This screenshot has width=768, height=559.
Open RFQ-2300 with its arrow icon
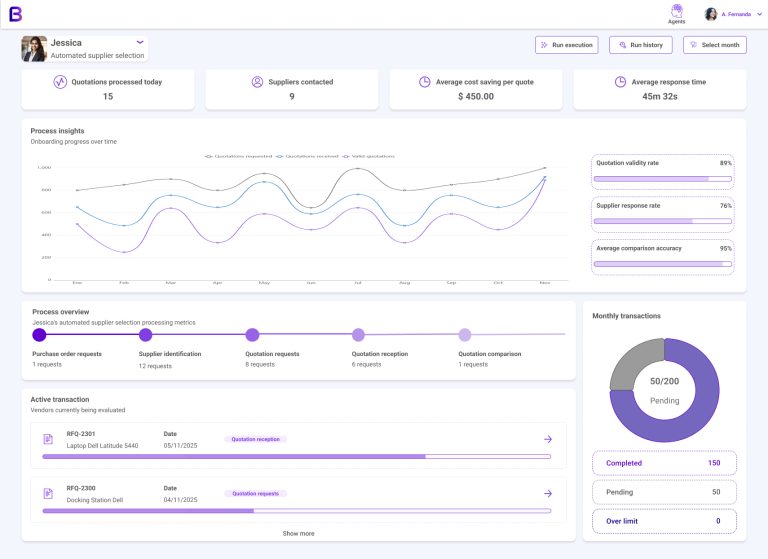547,493
